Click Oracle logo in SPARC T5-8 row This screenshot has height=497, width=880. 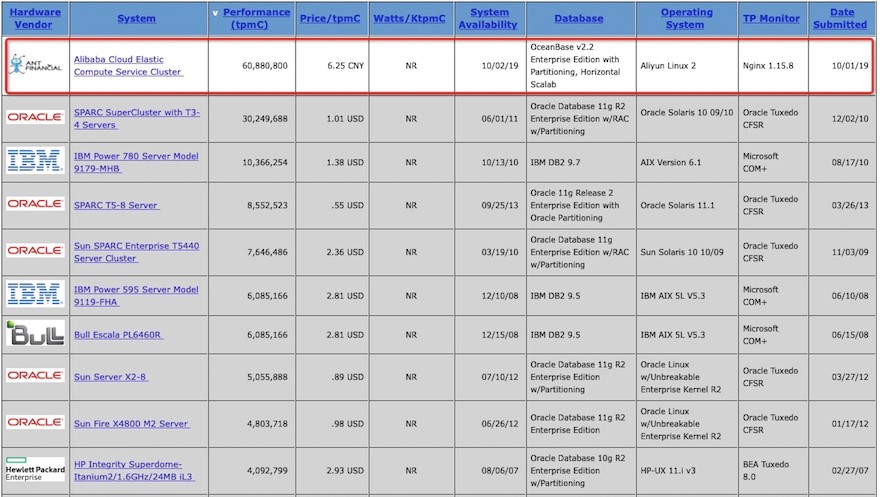coord(35,204)
